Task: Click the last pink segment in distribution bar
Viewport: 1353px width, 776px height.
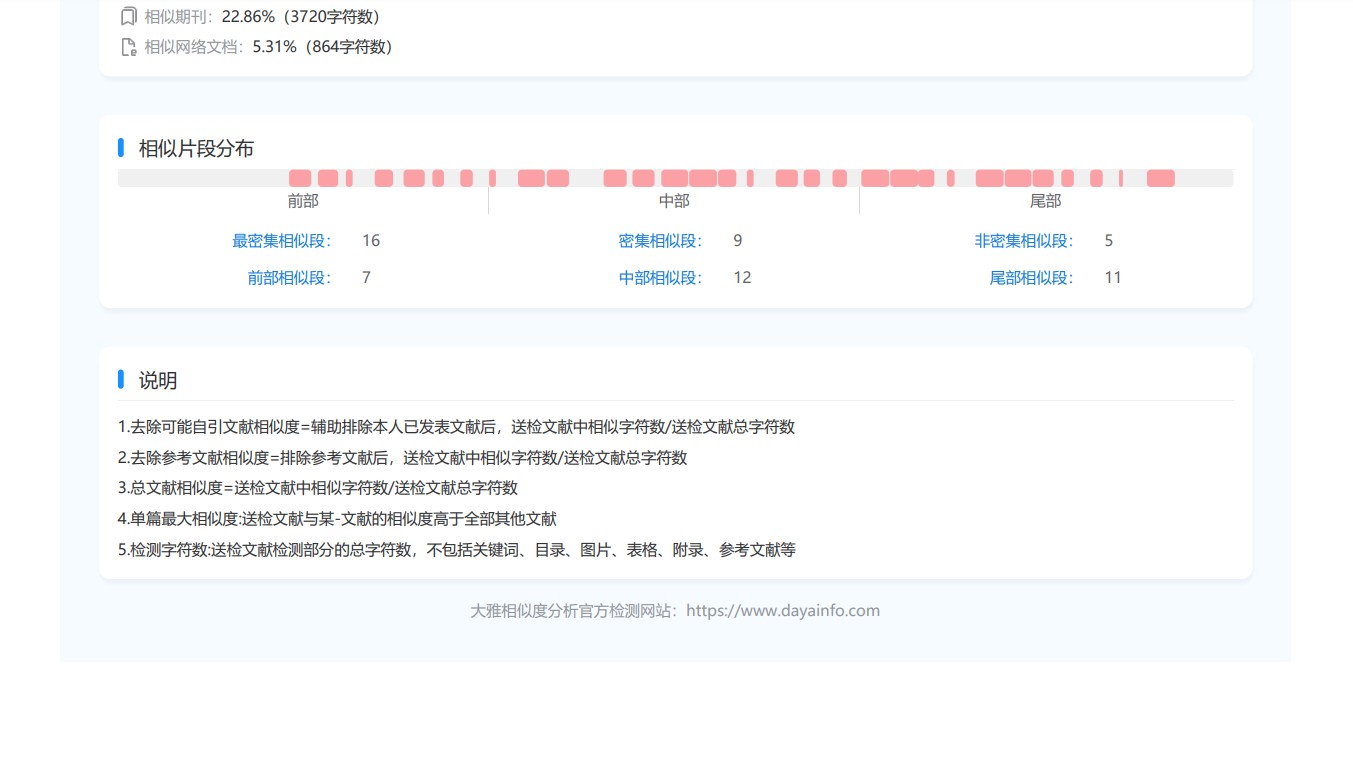Action: pyautogui.click(x=1160, y=178)
